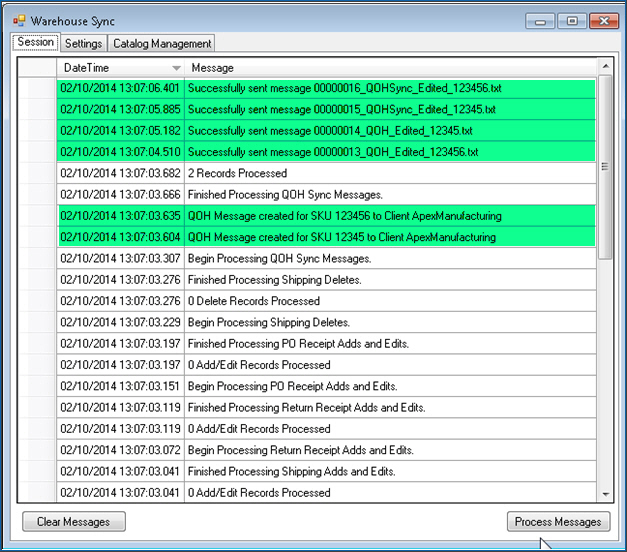Select message 00000015_QOHSync_Edited_12345.txt
This screenshot has width=627, height=552.
[x=390, y=110]
